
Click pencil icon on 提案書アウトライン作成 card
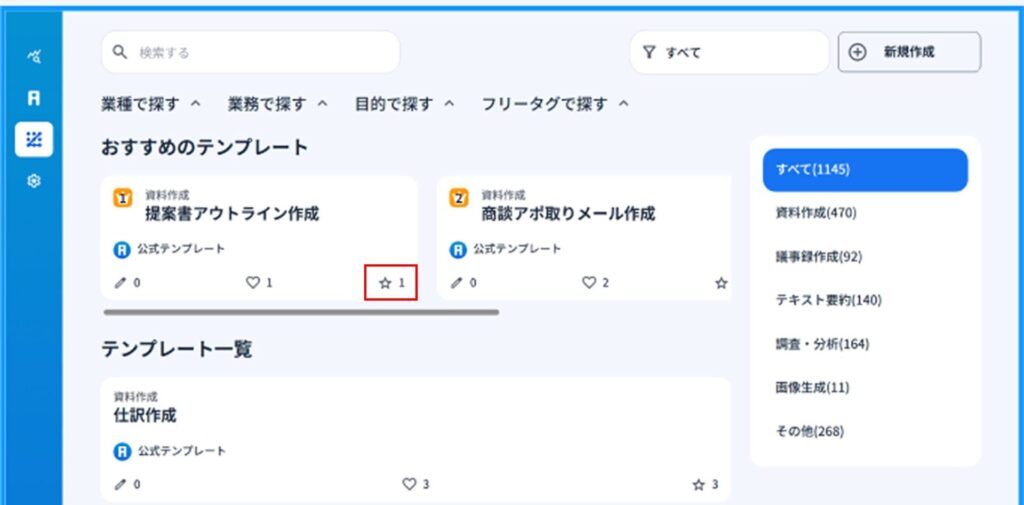(121, 283)
